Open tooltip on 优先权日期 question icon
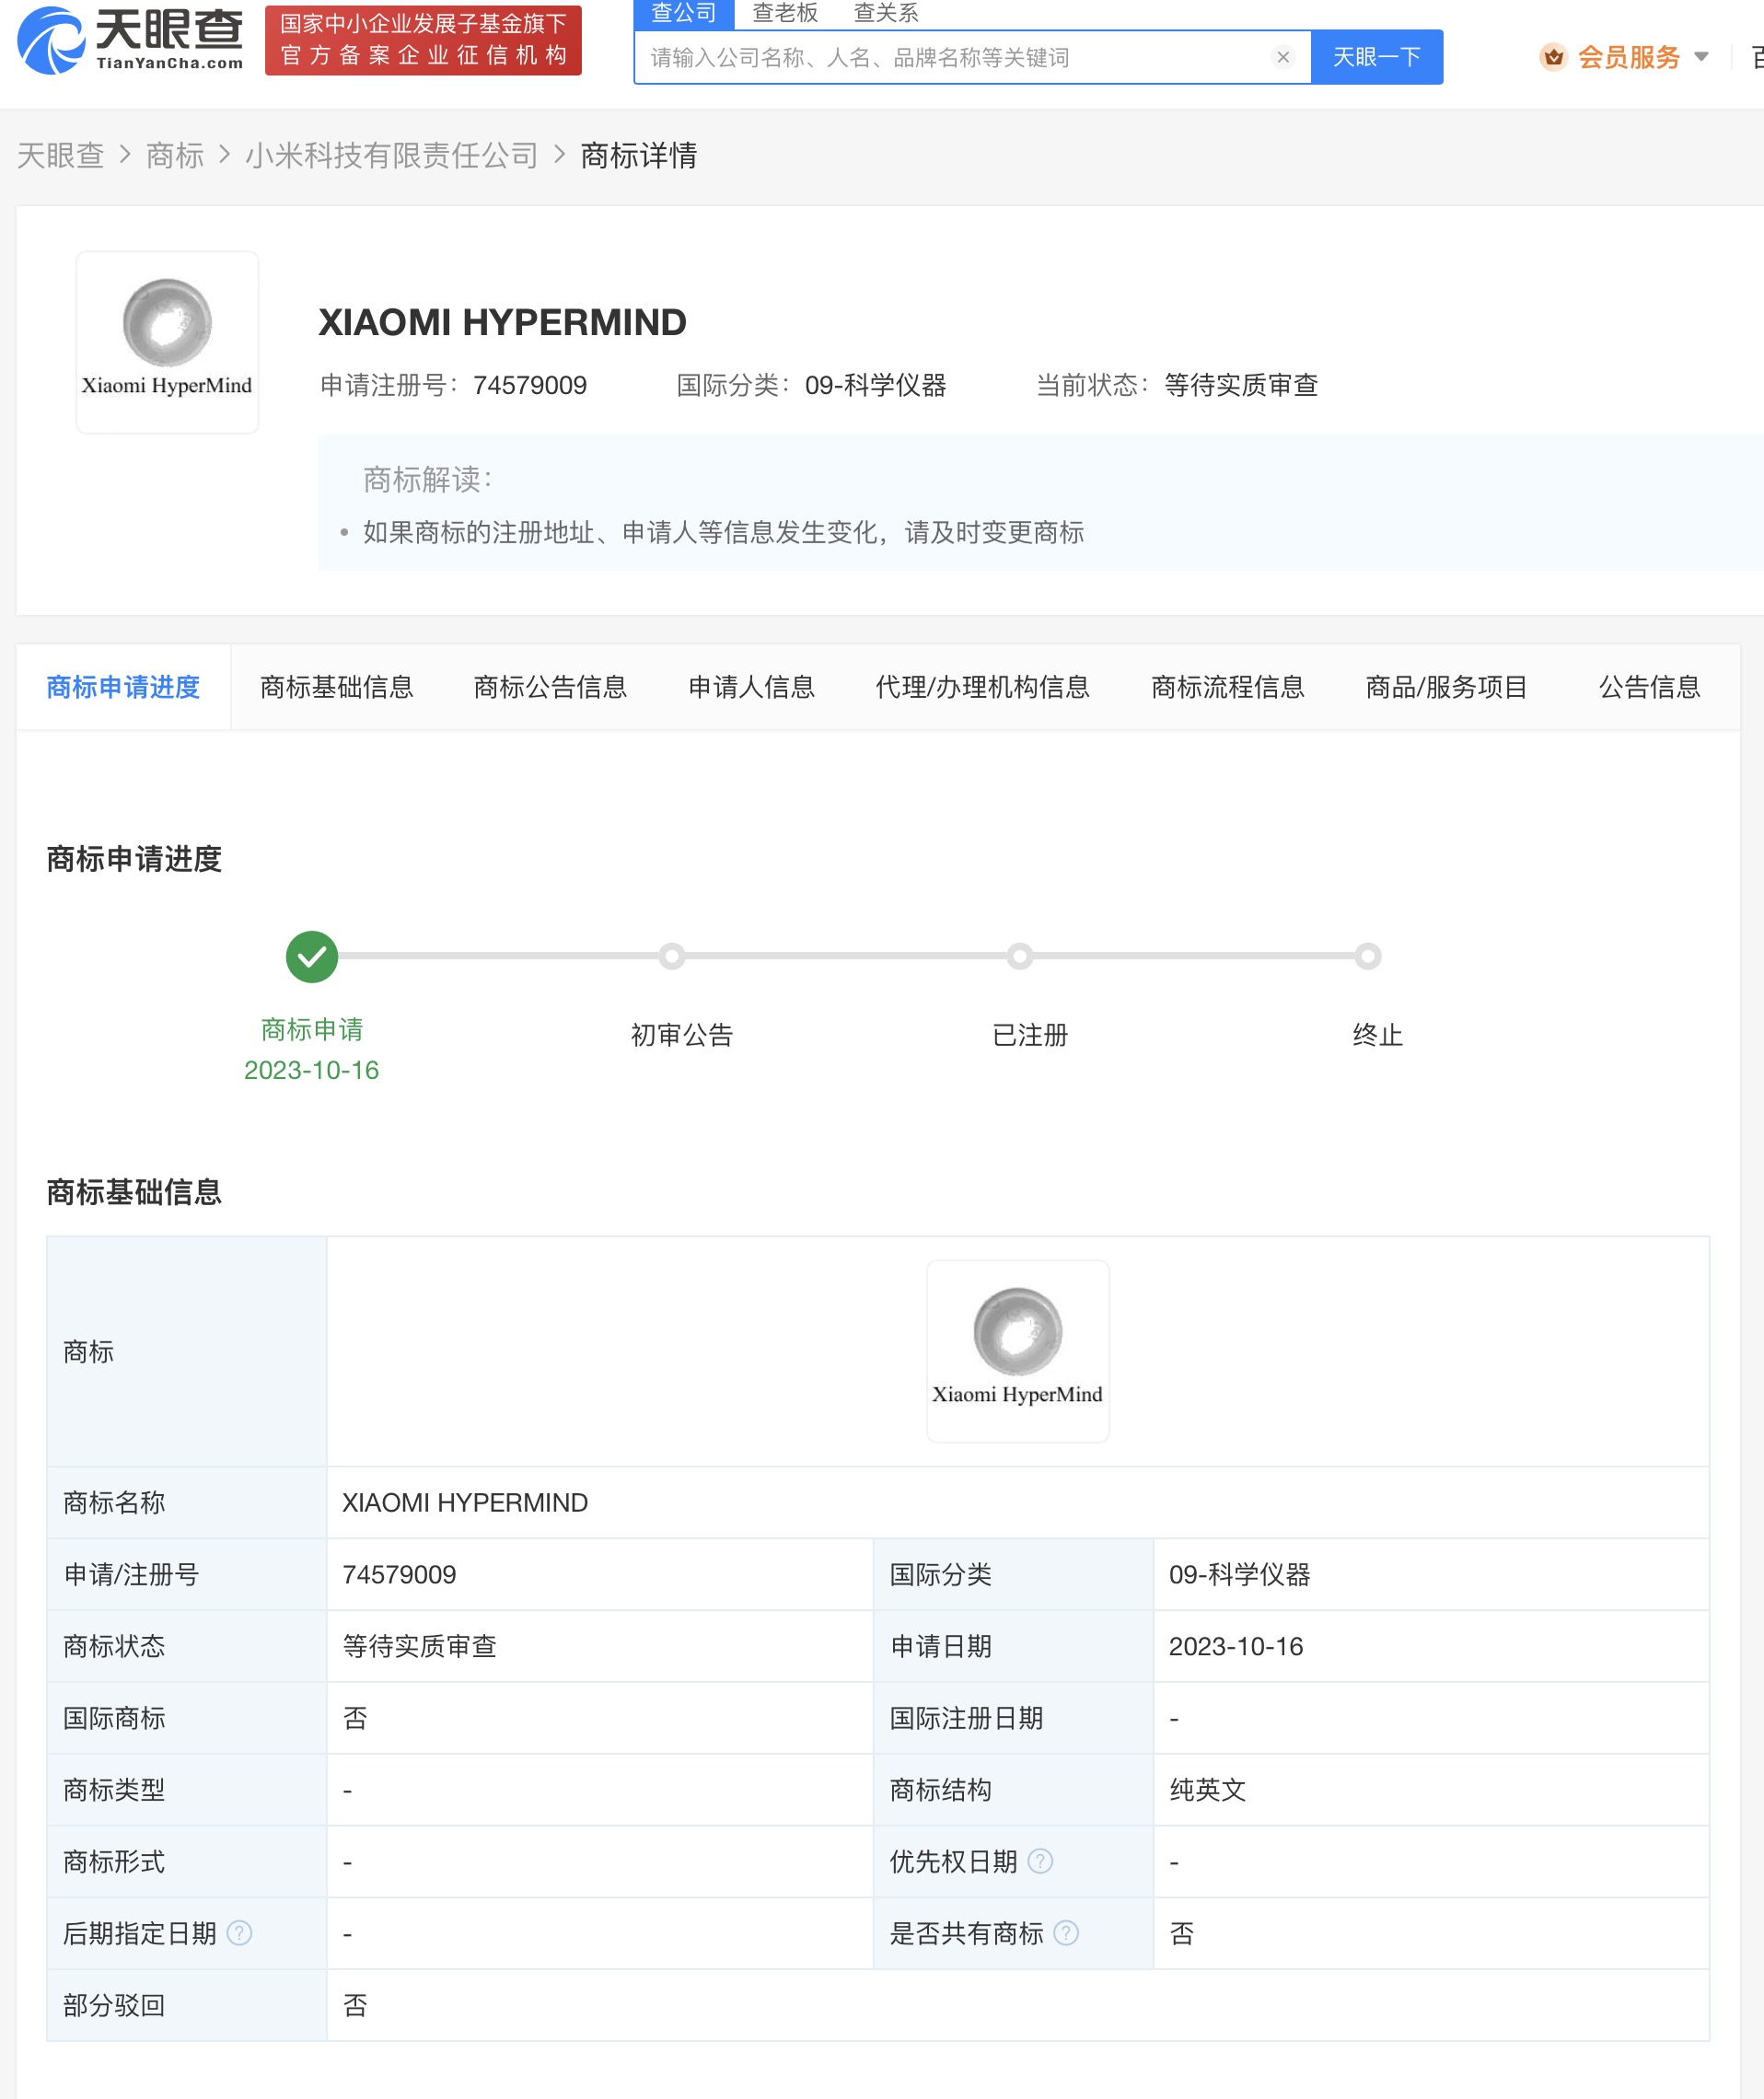1764x2099 pixels. (1041, 1861)
